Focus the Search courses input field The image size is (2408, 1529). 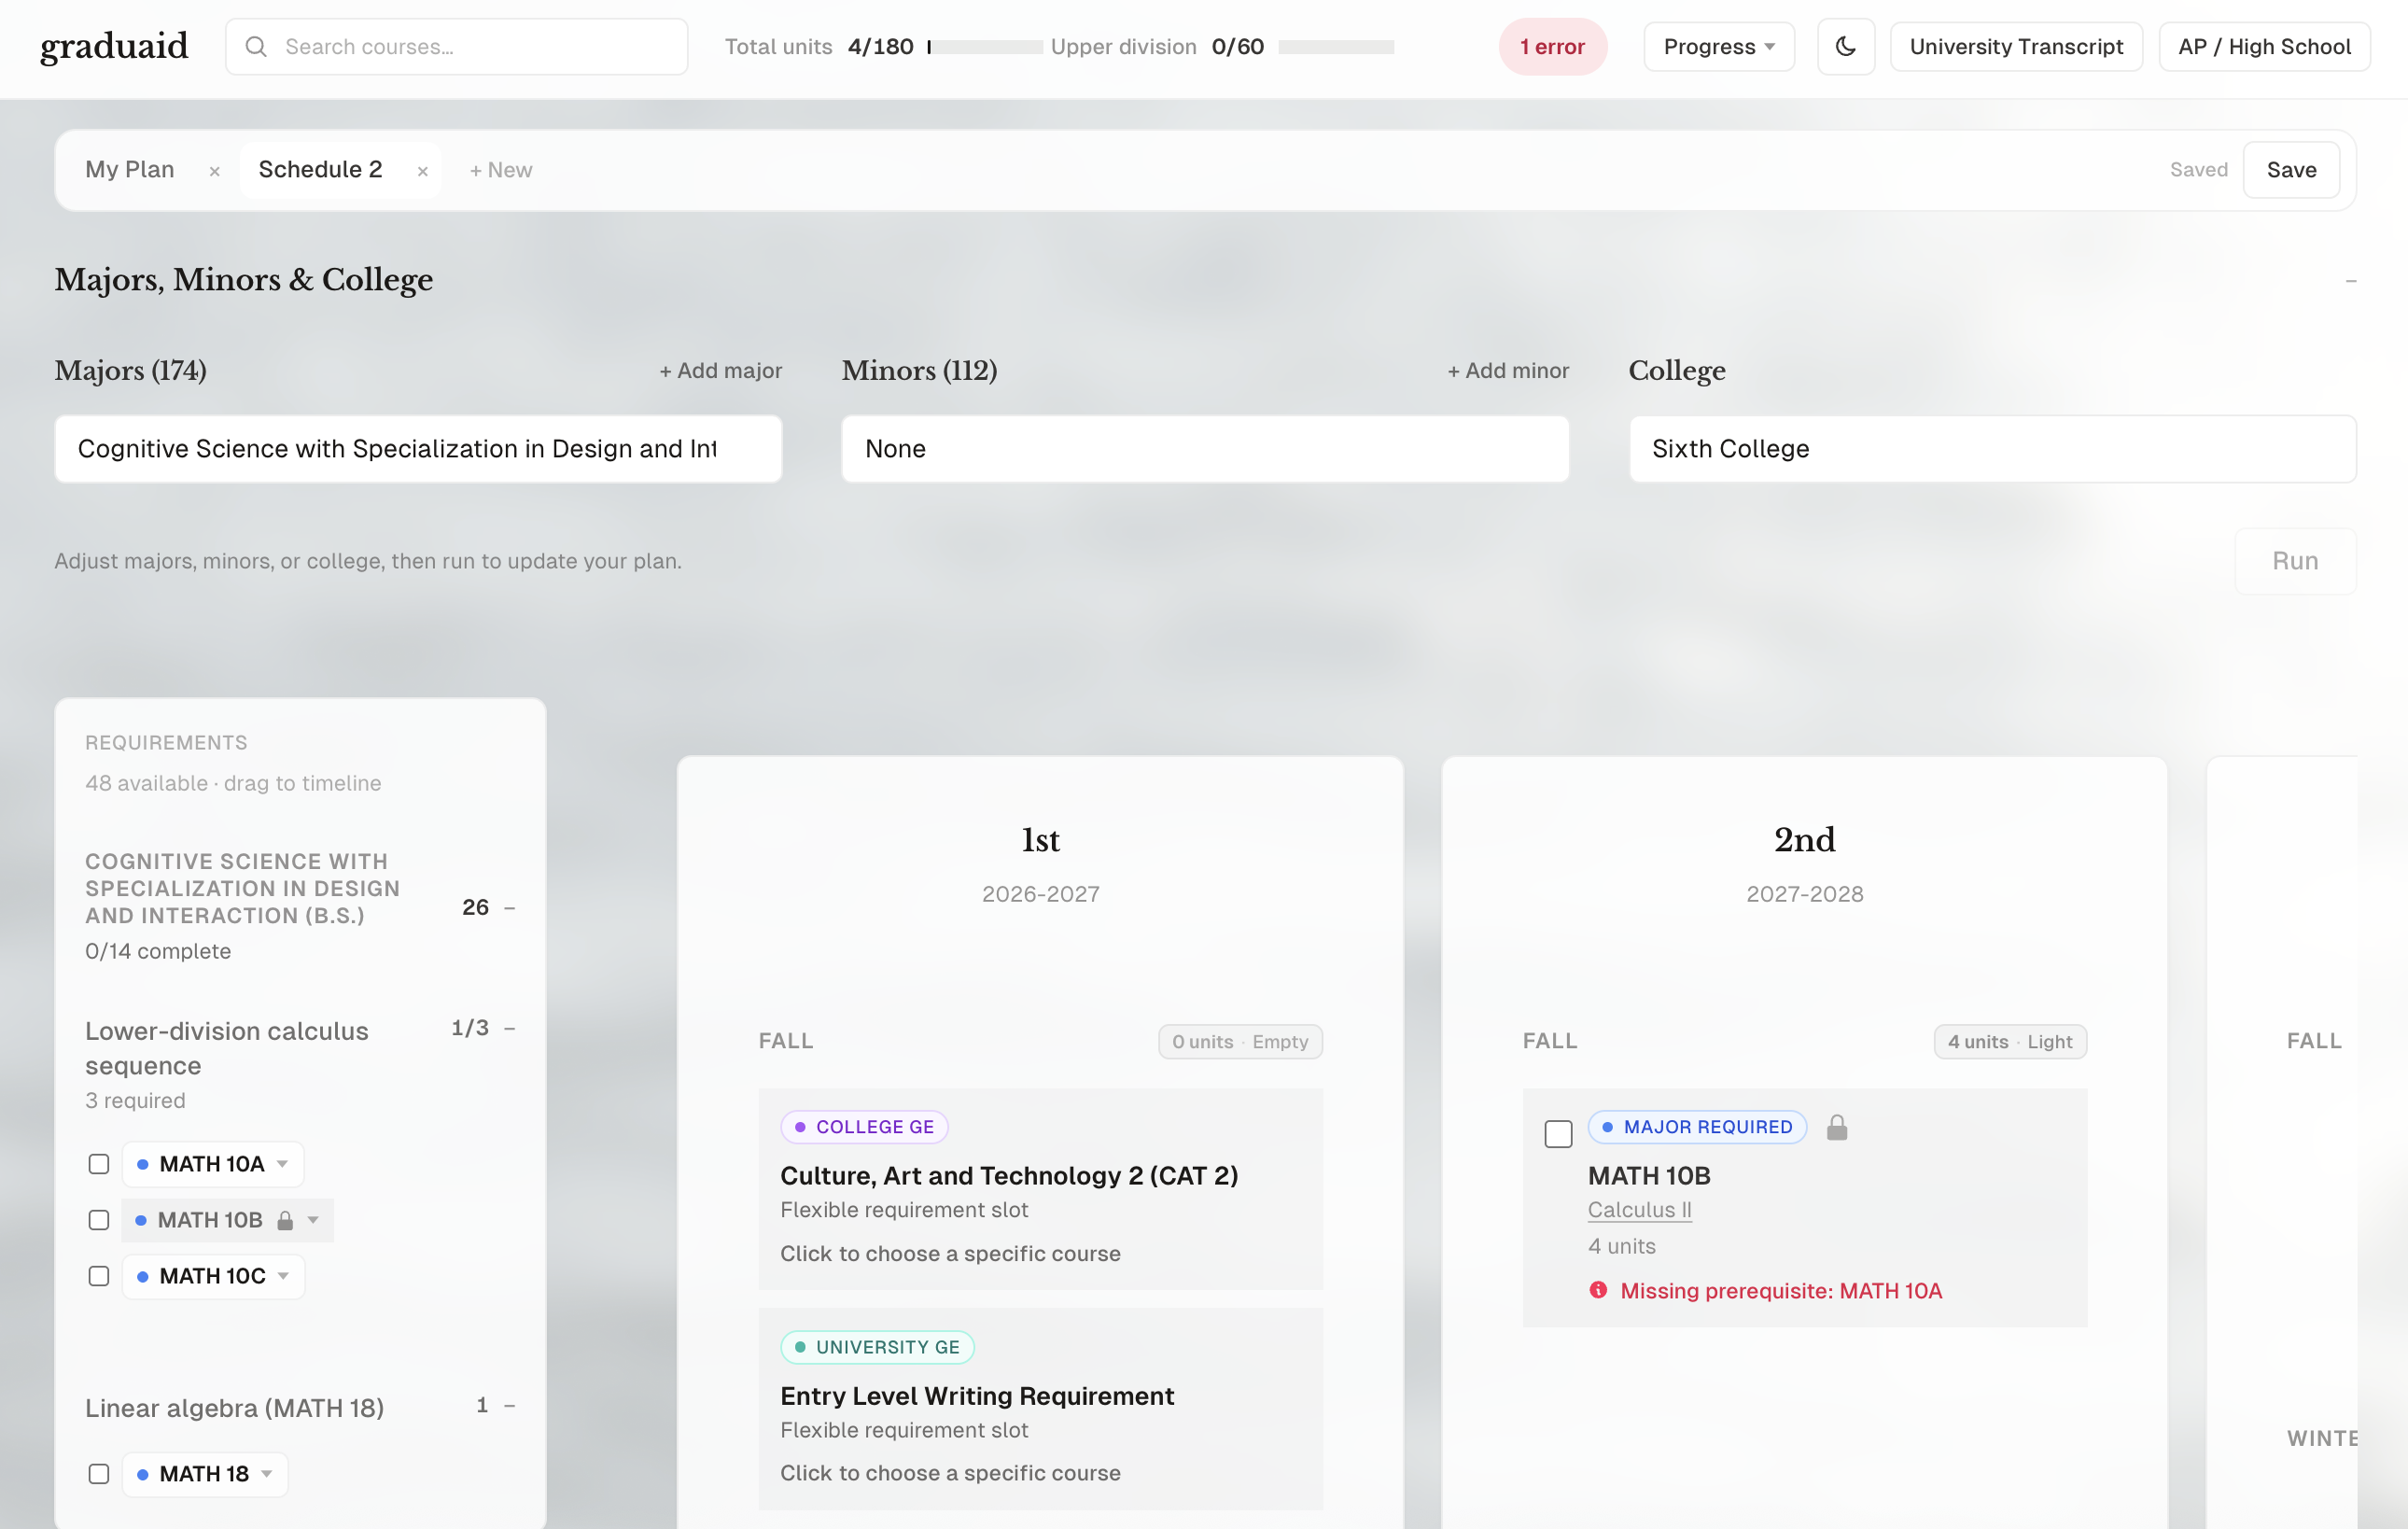[x=456, y=47]
